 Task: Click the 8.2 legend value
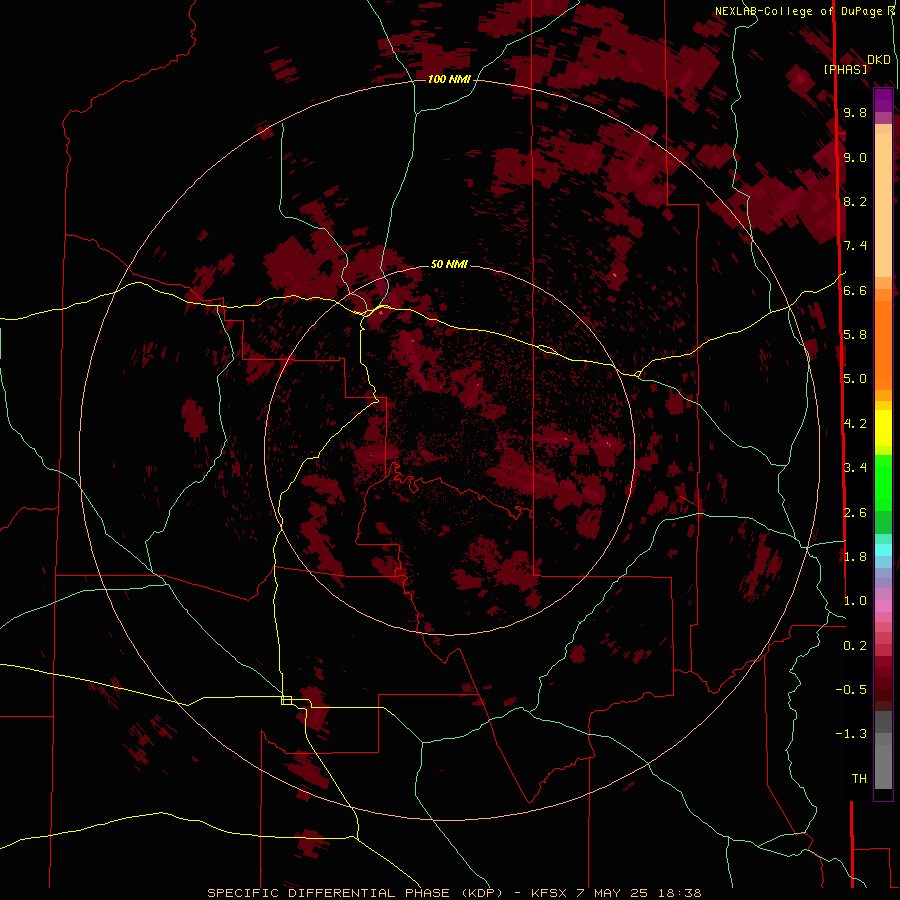point(855,201)
